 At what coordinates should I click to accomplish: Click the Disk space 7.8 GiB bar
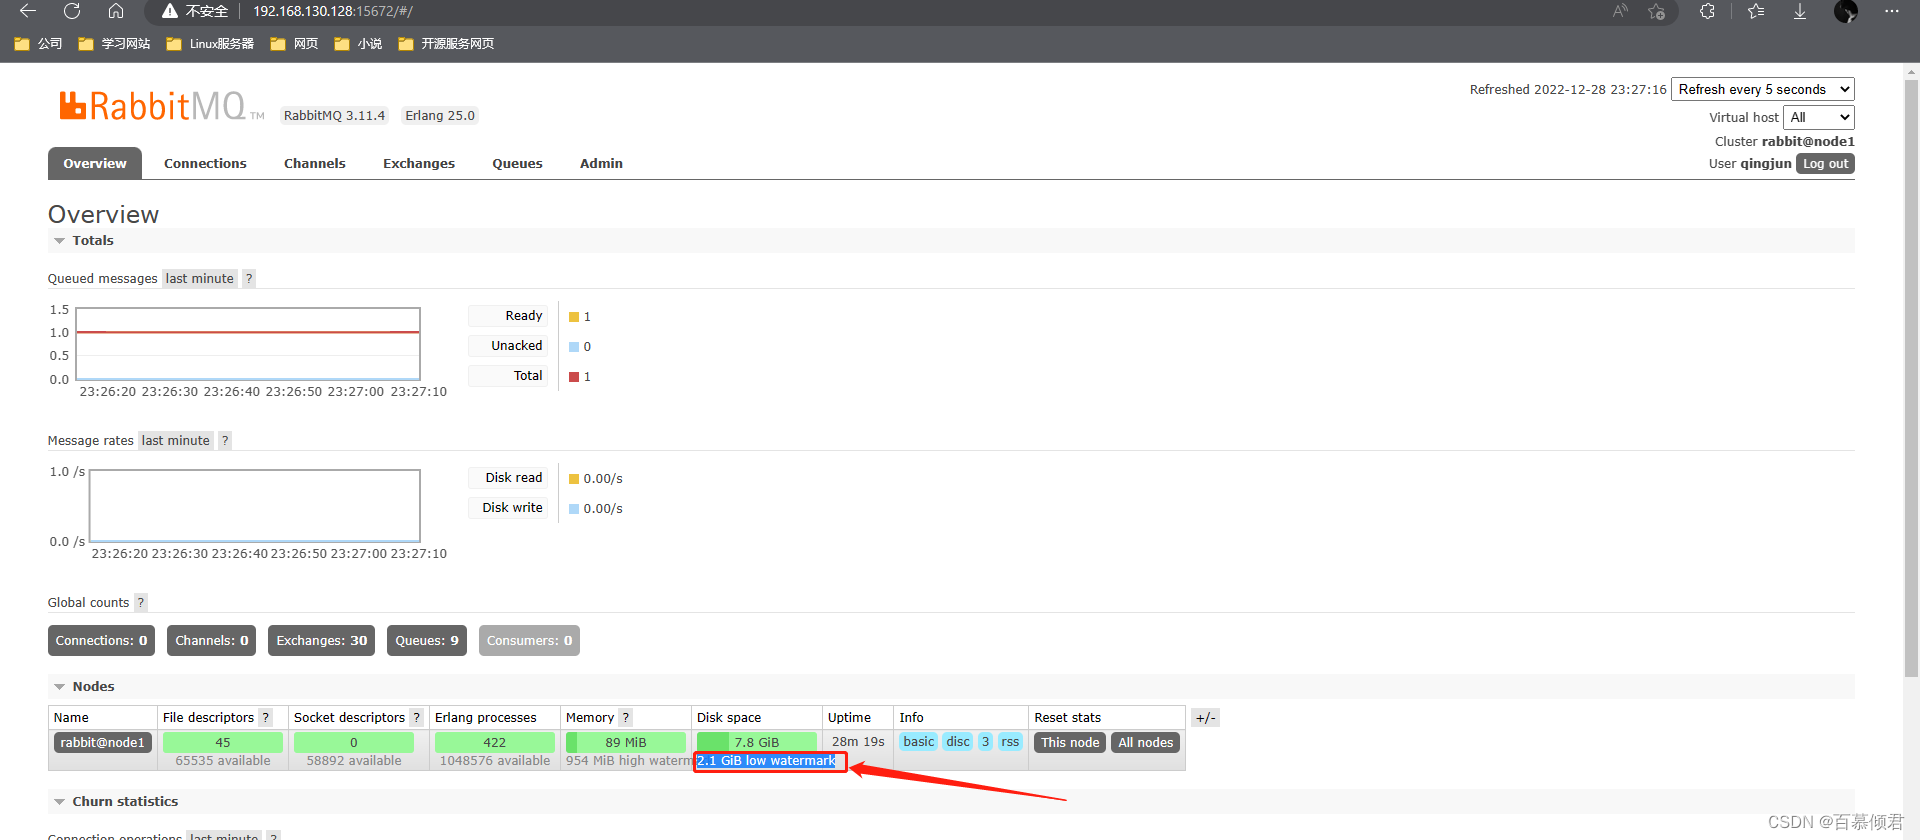(756, 743)
